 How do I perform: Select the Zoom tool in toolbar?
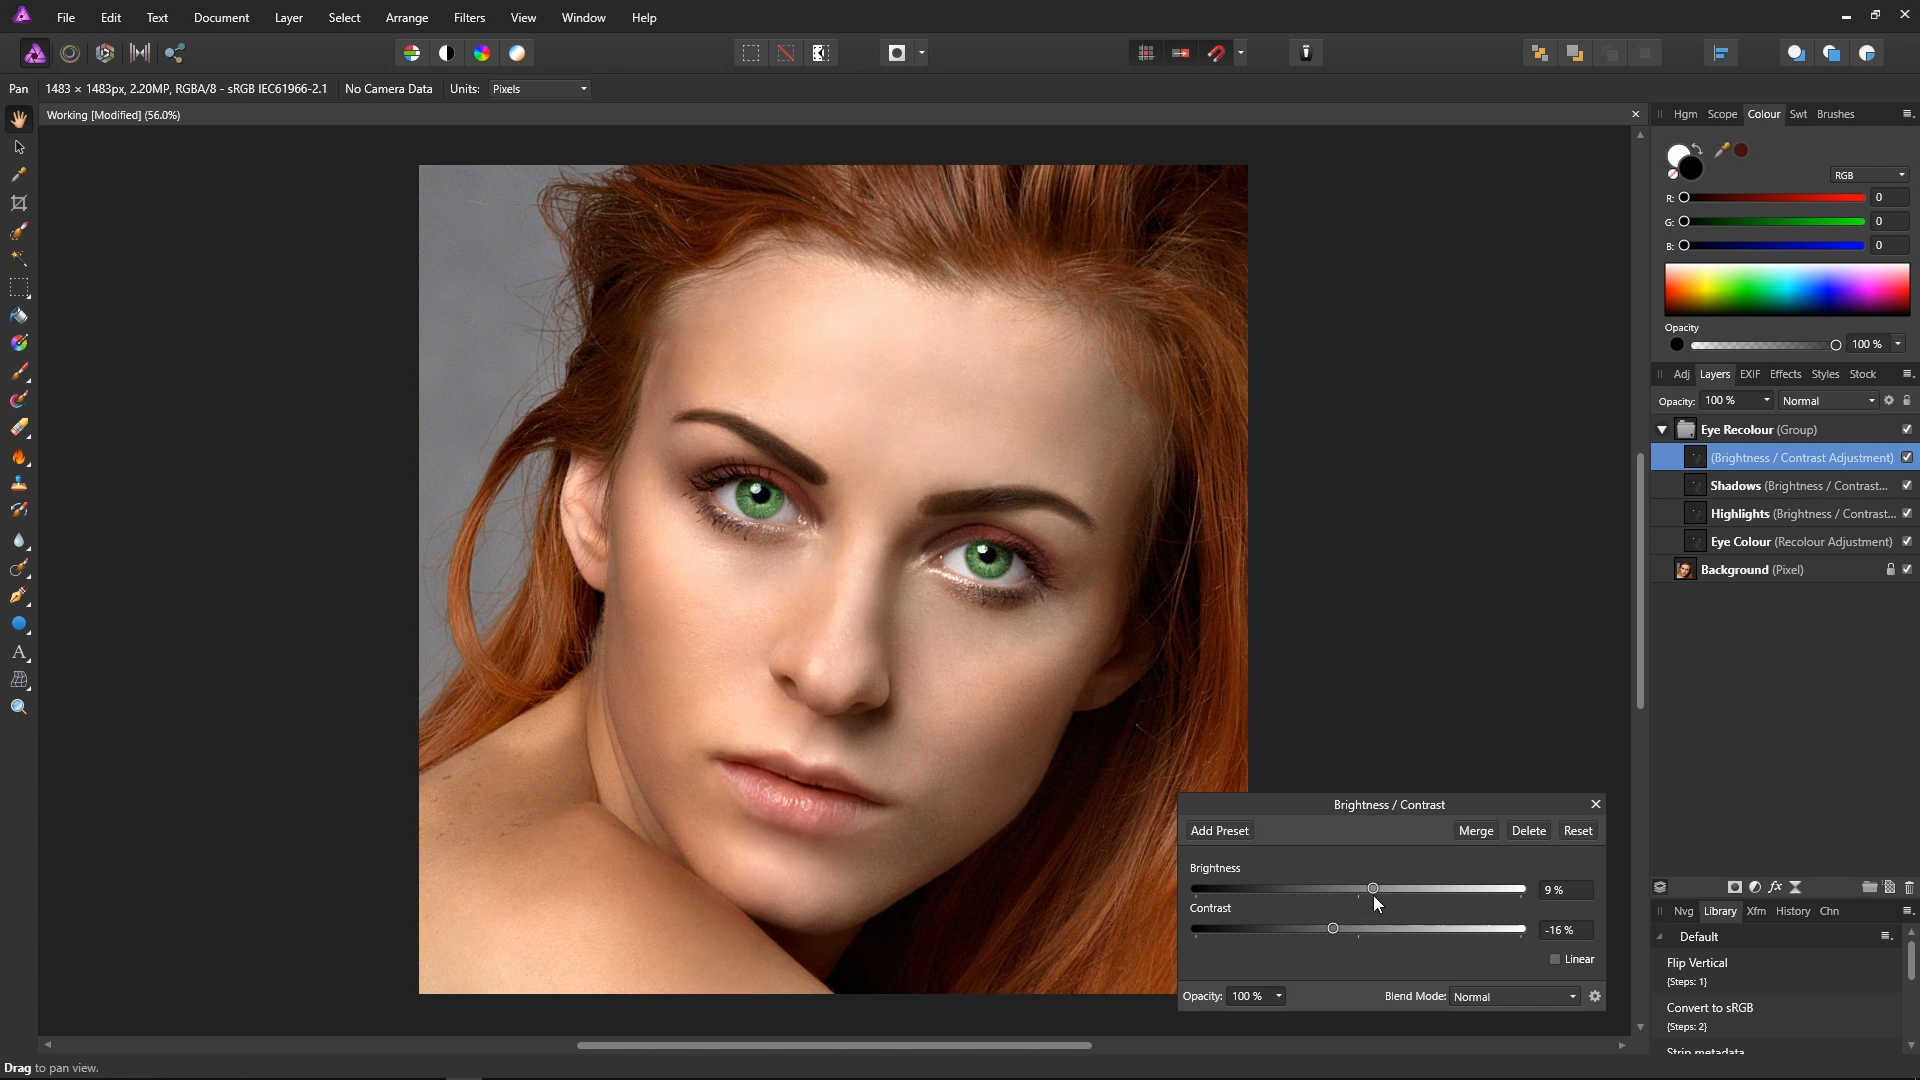[19, 708]
